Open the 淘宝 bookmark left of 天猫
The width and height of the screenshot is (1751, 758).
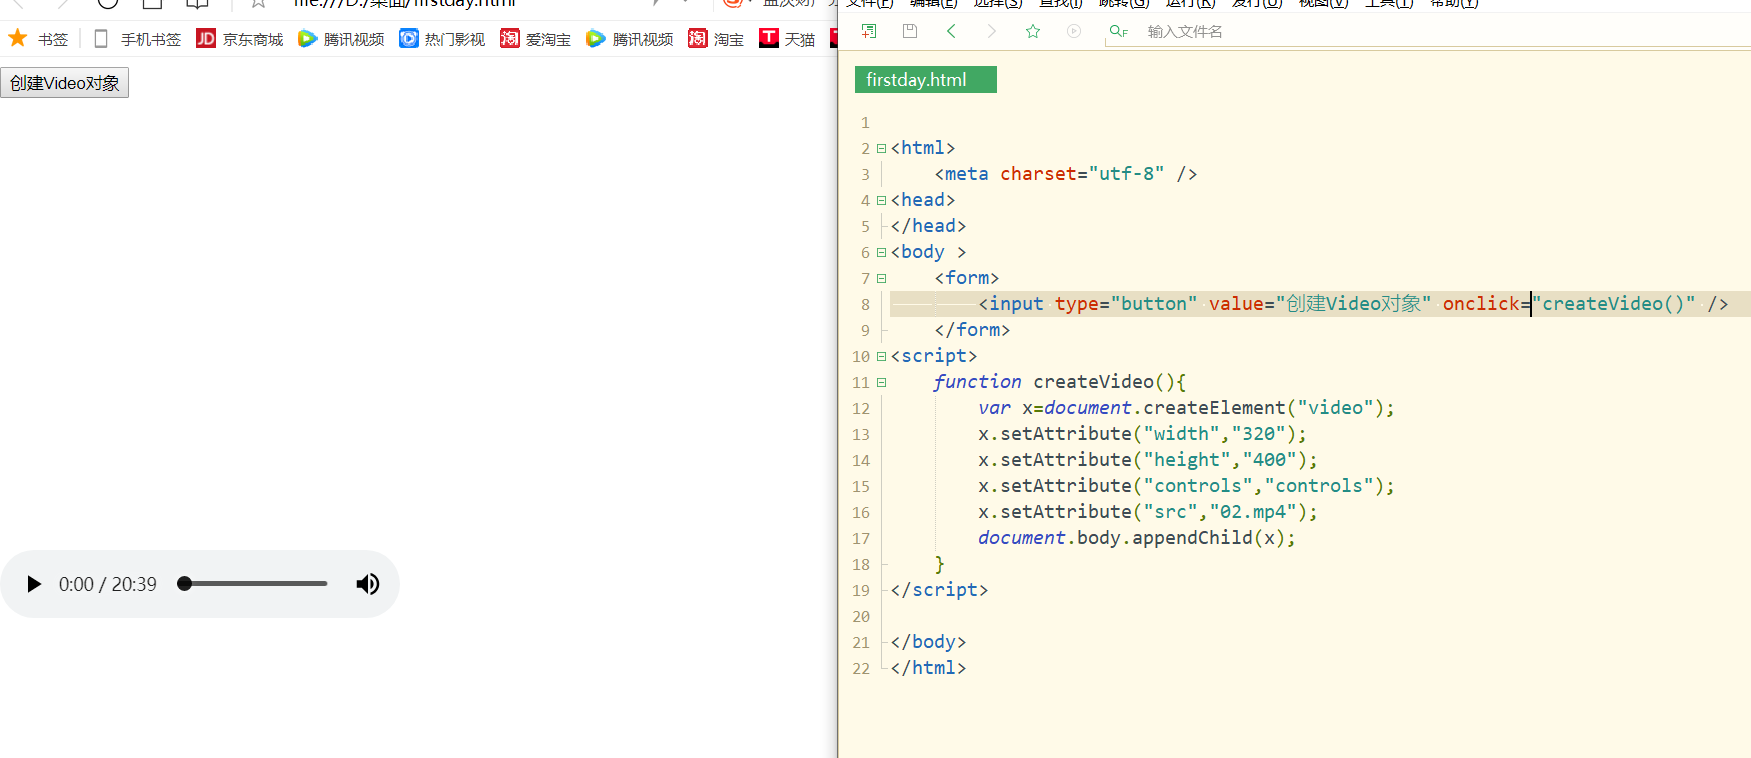pos(716,39)
